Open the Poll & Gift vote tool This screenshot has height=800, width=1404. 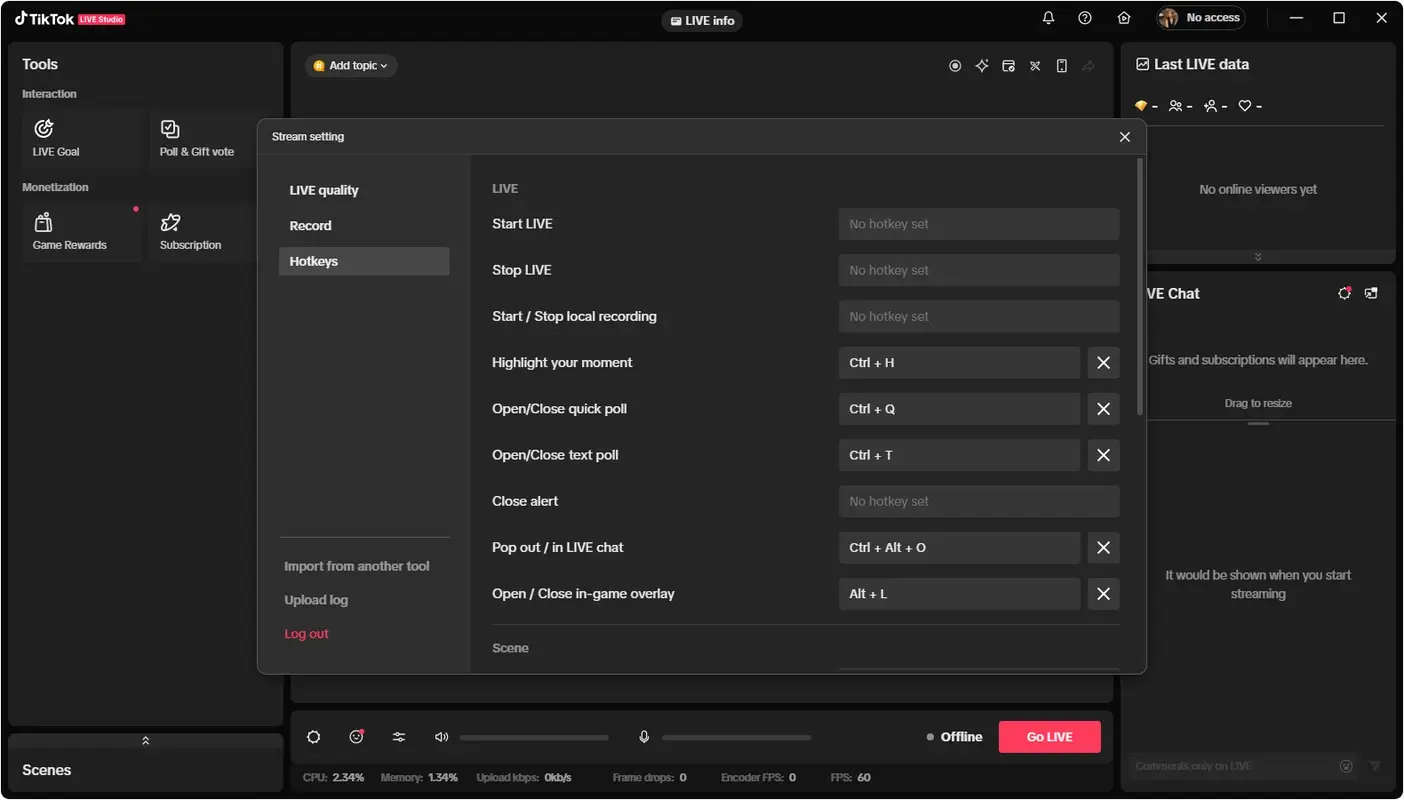[x=196, y=138]
